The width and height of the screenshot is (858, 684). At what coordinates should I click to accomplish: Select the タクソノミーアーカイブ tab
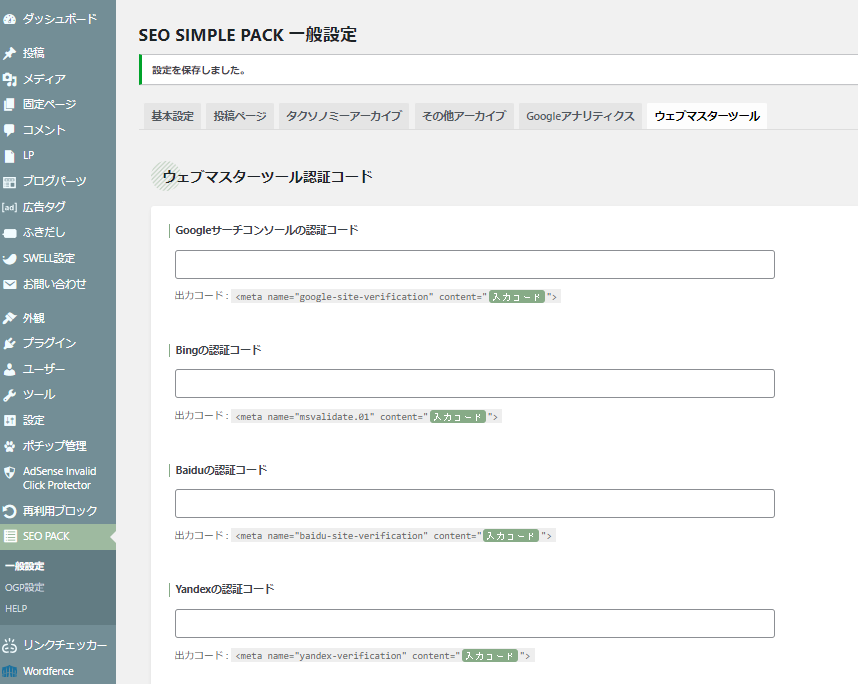(x=344, y=116)
